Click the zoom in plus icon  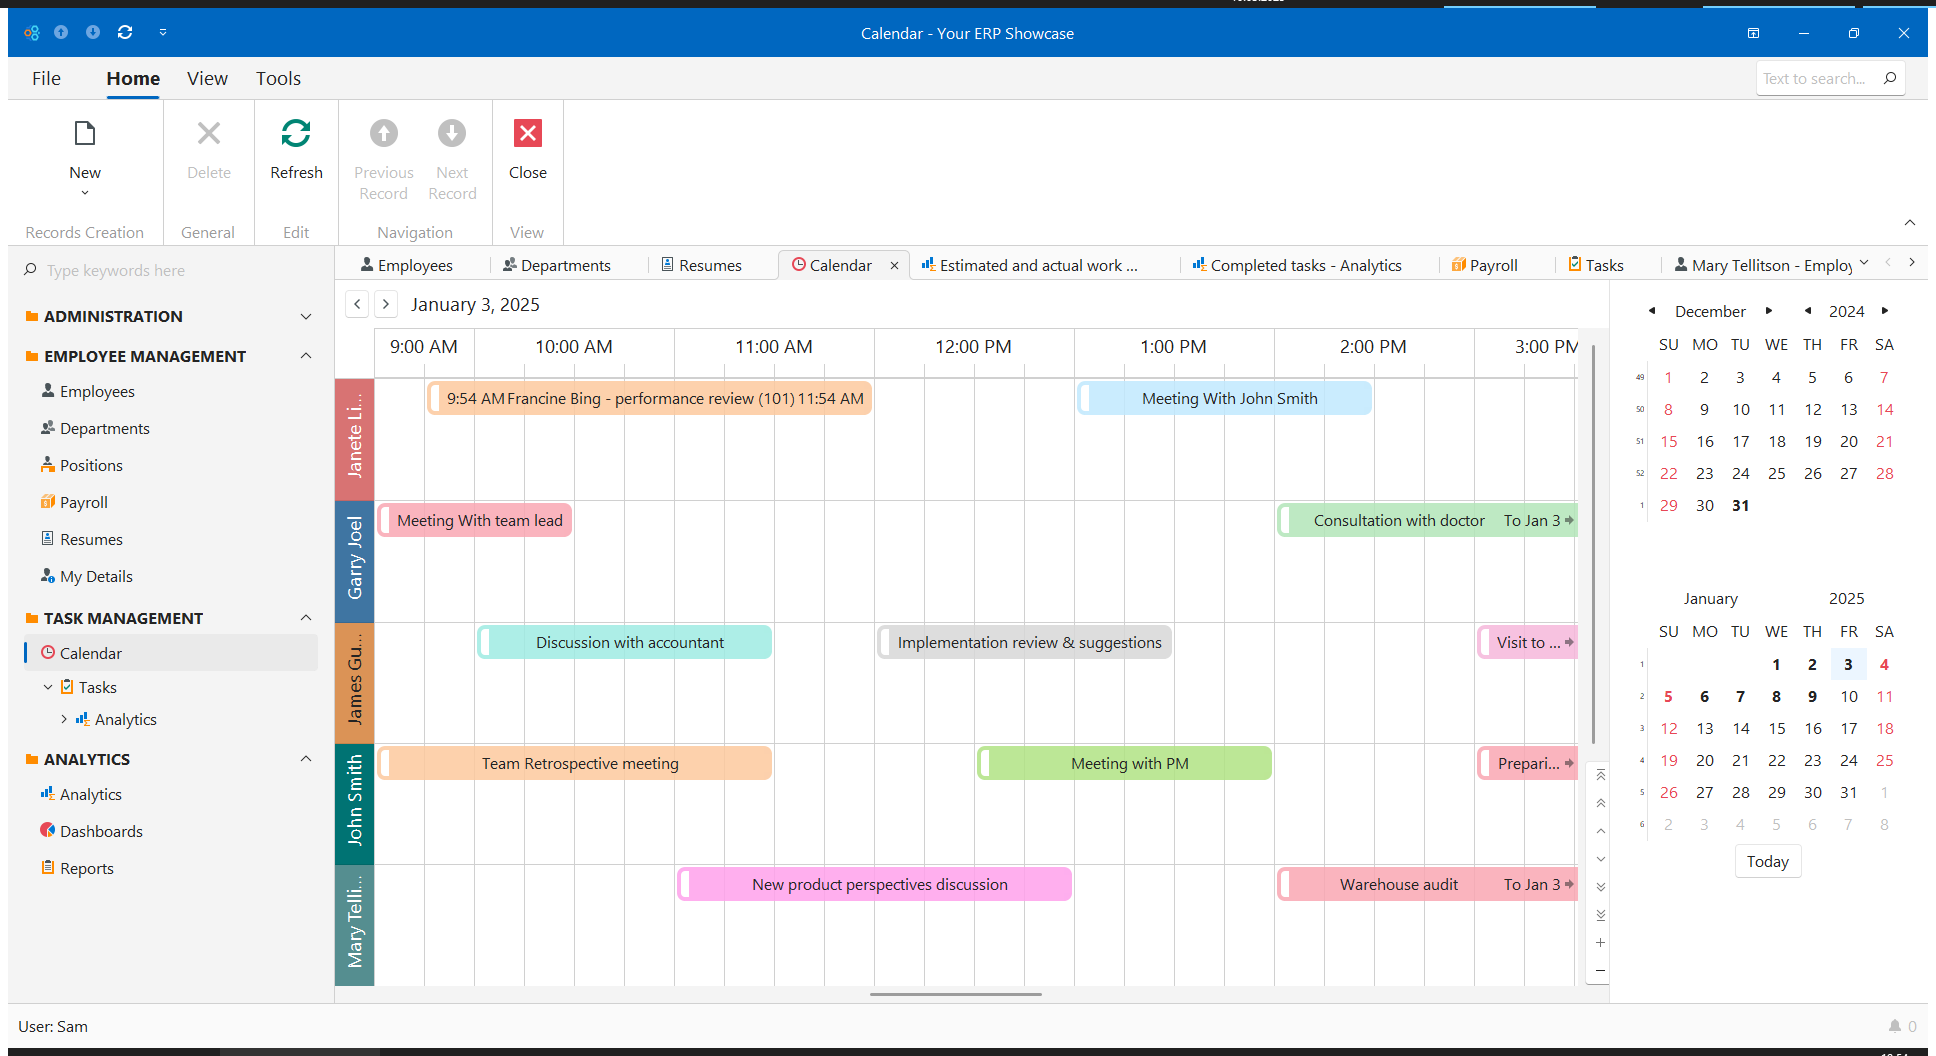[x=1600, y=943]
